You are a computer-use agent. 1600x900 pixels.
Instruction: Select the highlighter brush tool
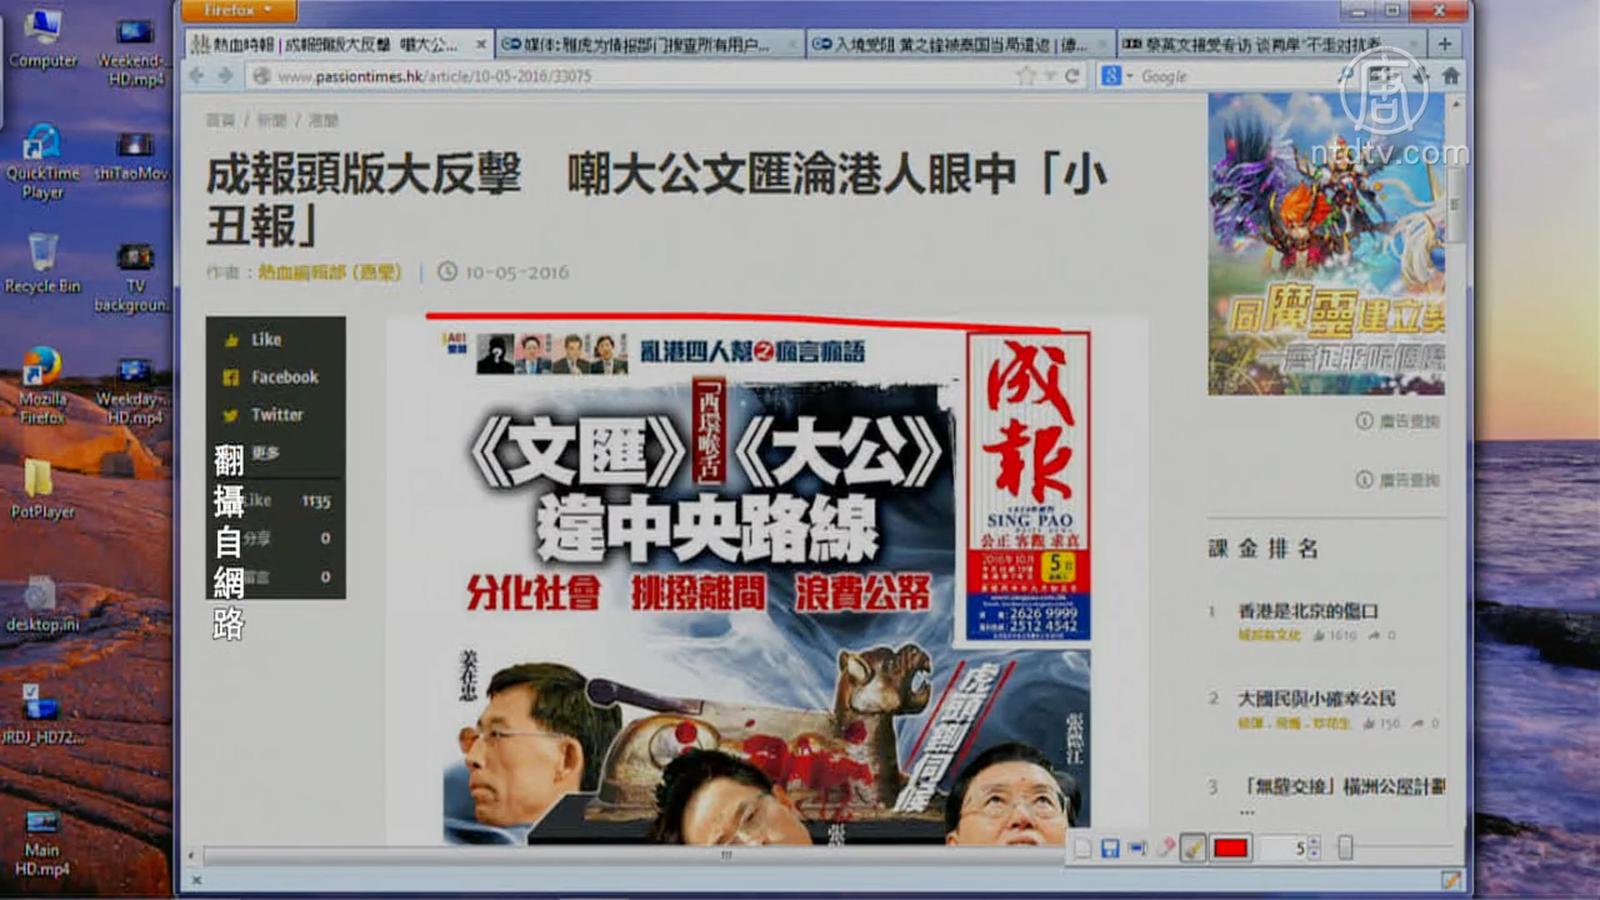click(1192, 849)
